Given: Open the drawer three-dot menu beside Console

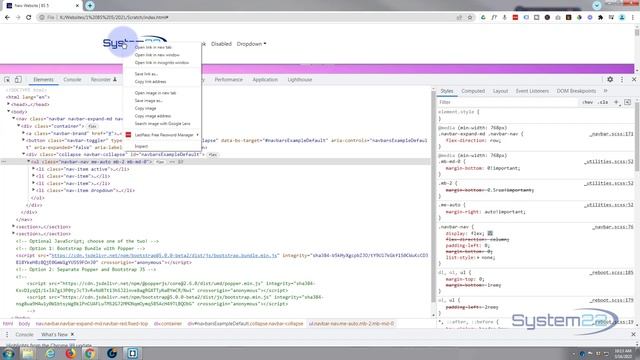Looking at the screenshot, I should click(7, 334).
